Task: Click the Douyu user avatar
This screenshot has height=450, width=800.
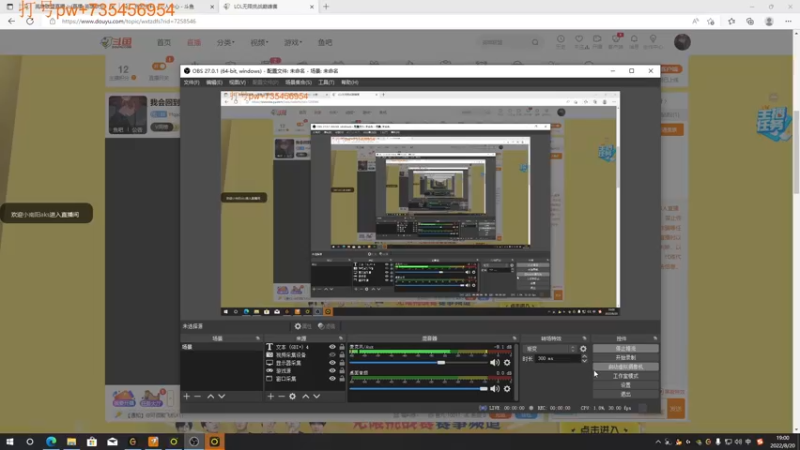Action: (682, 42)
